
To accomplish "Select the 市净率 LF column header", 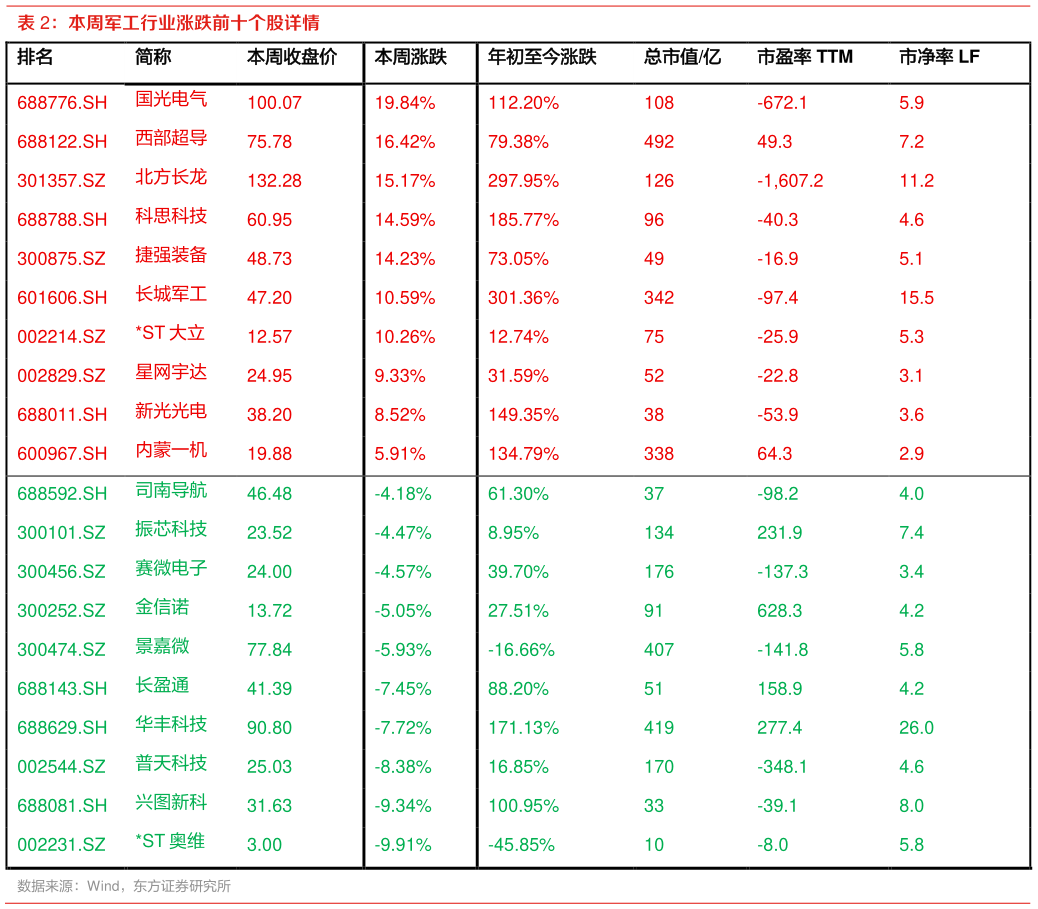I will pyautogui.click(x=939, y=58).
